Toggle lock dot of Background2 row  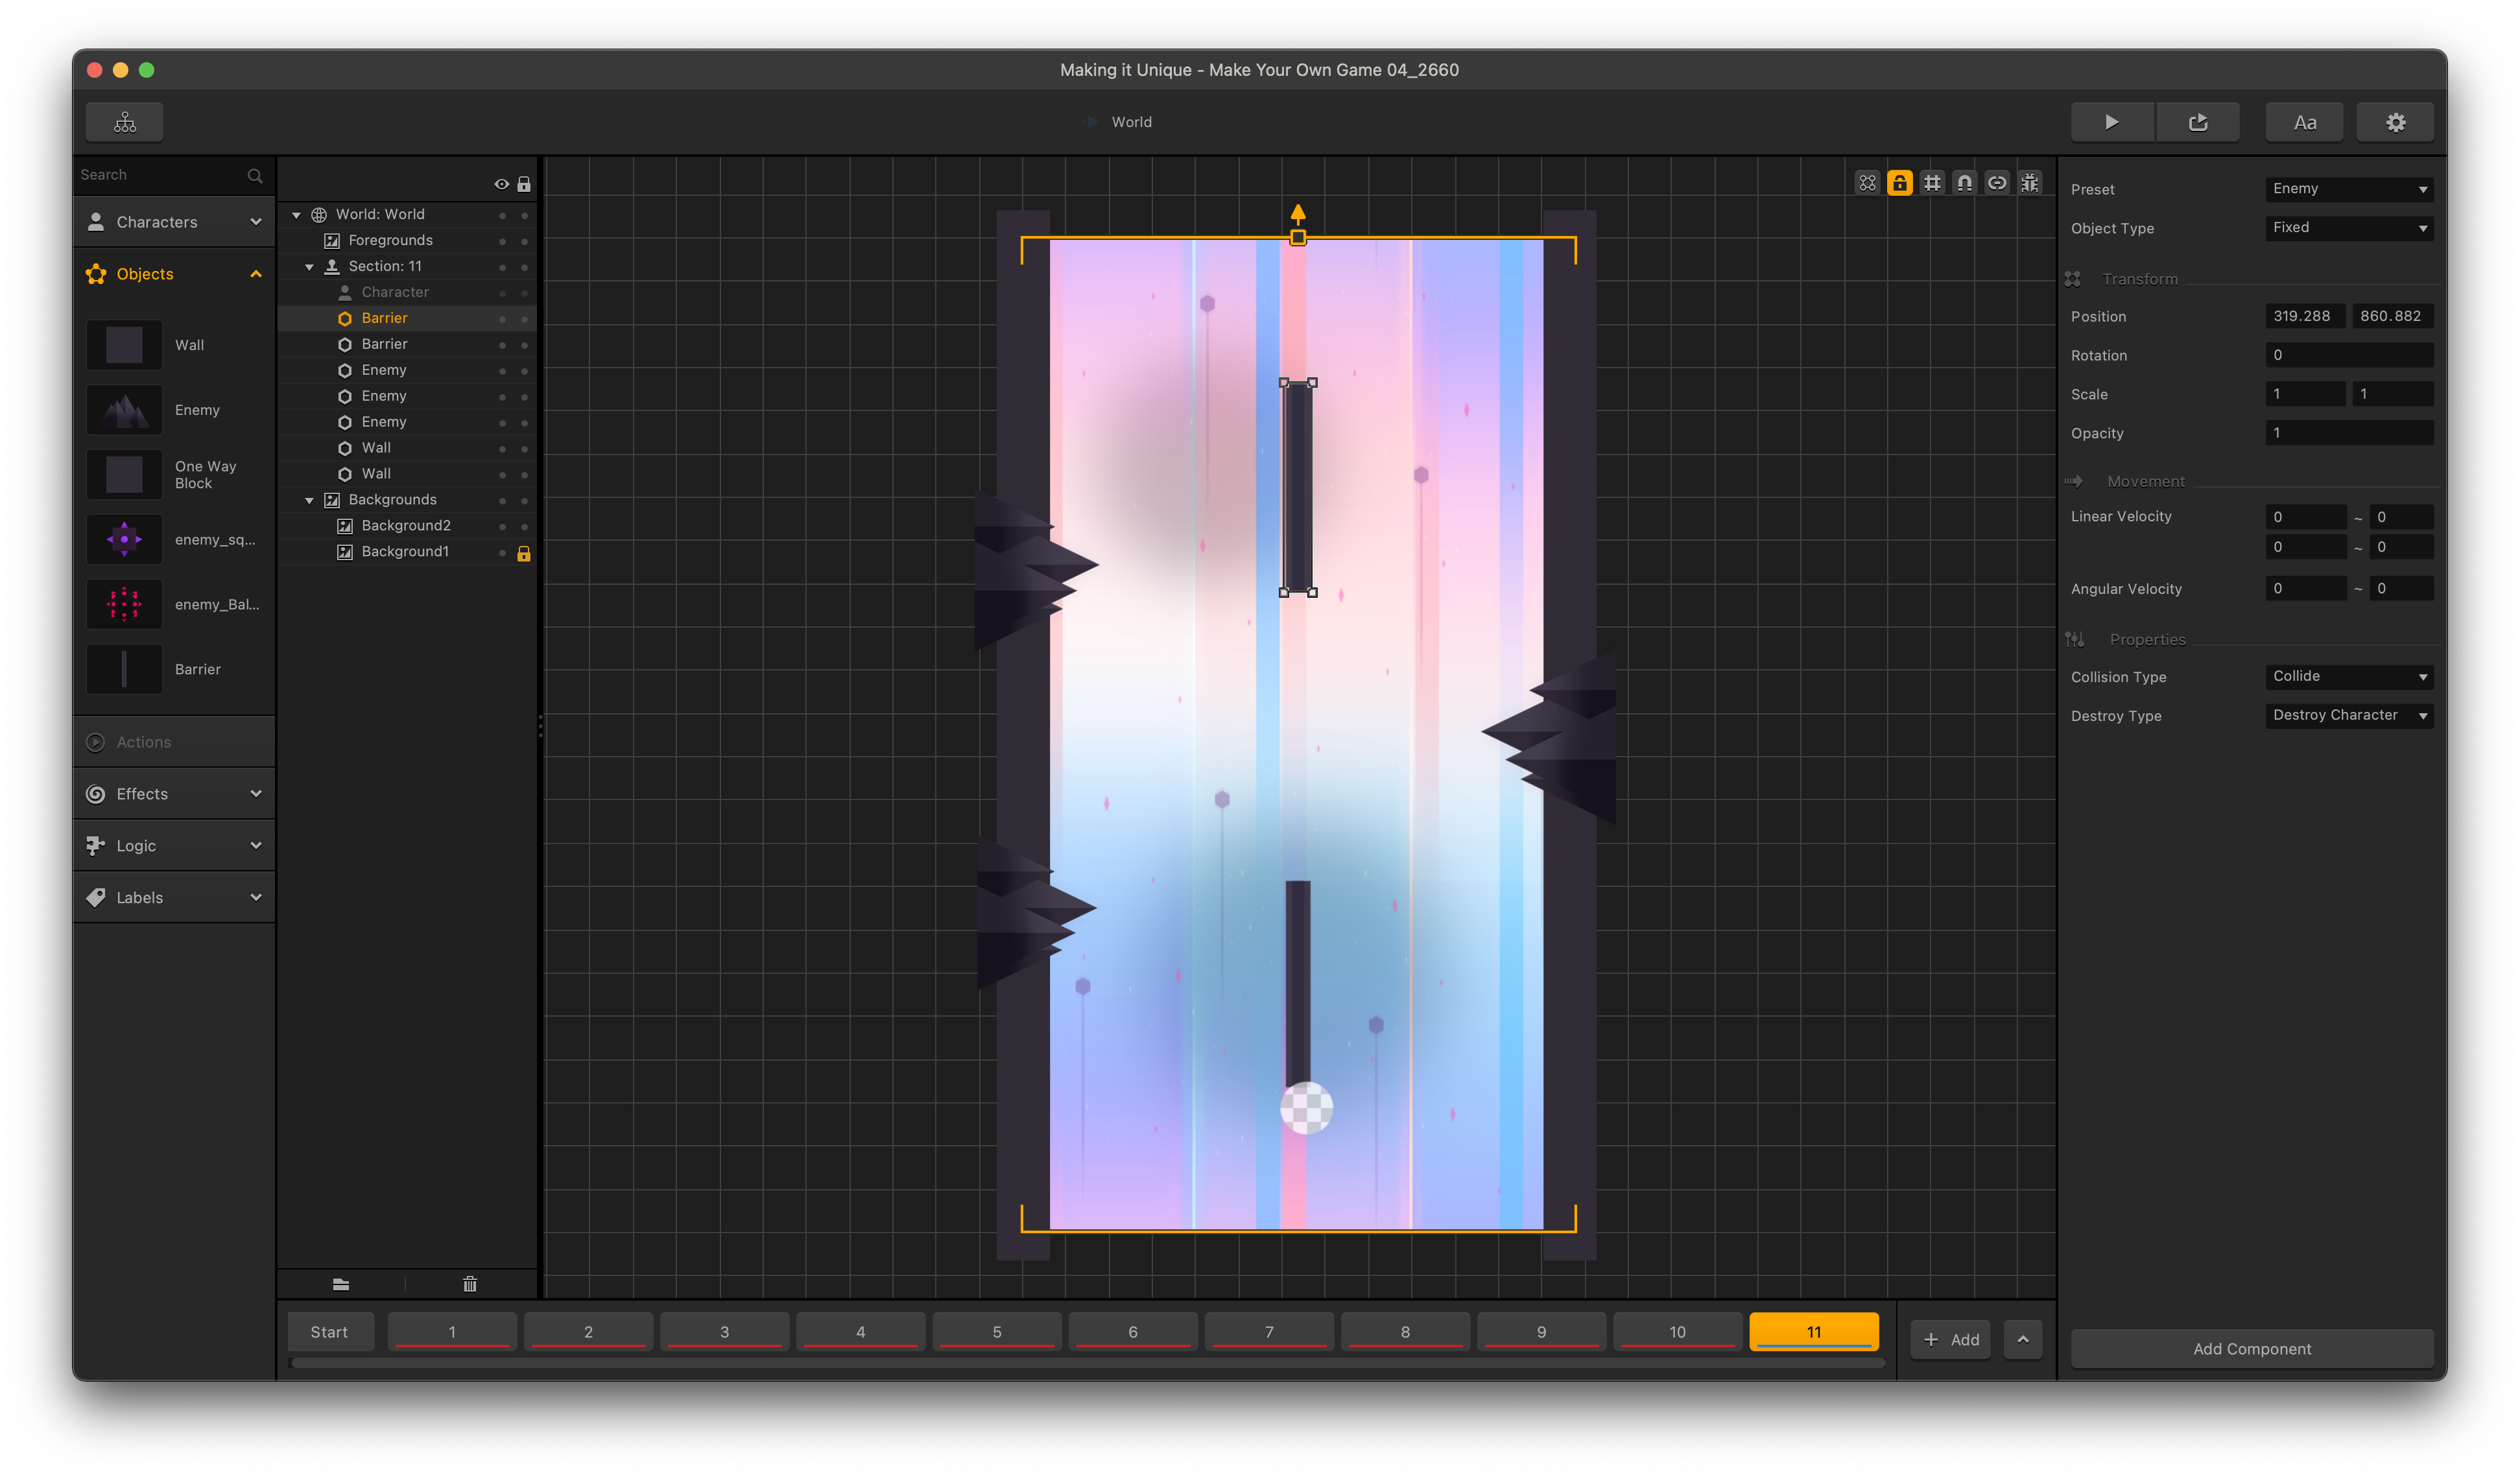[x=524, y=527]
